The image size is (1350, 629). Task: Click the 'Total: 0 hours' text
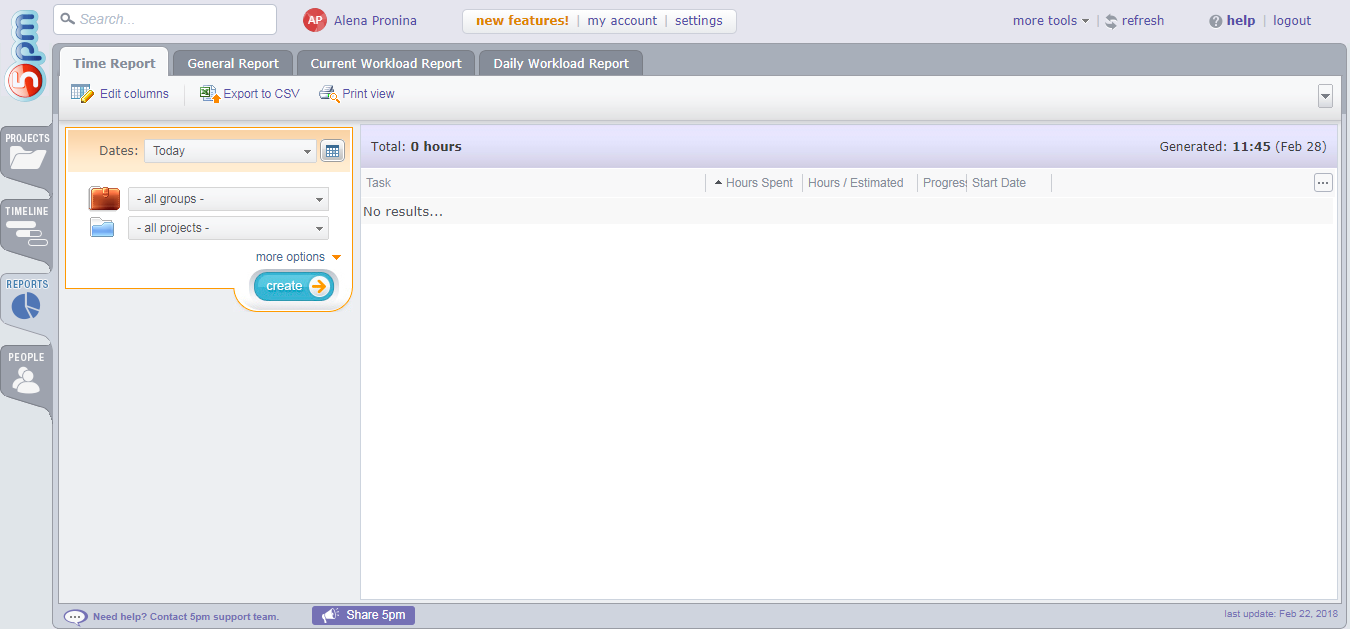click(x=416, y=146)
